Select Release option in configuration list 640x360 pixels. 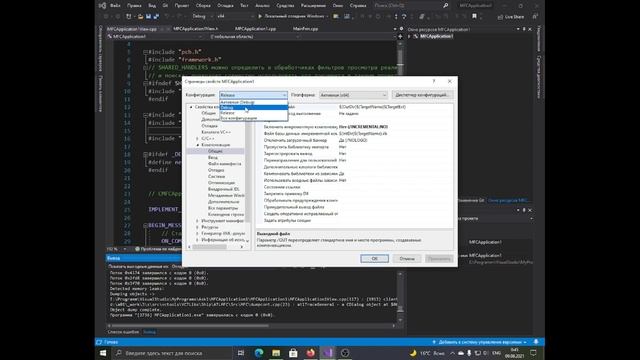tap(253, 113)
